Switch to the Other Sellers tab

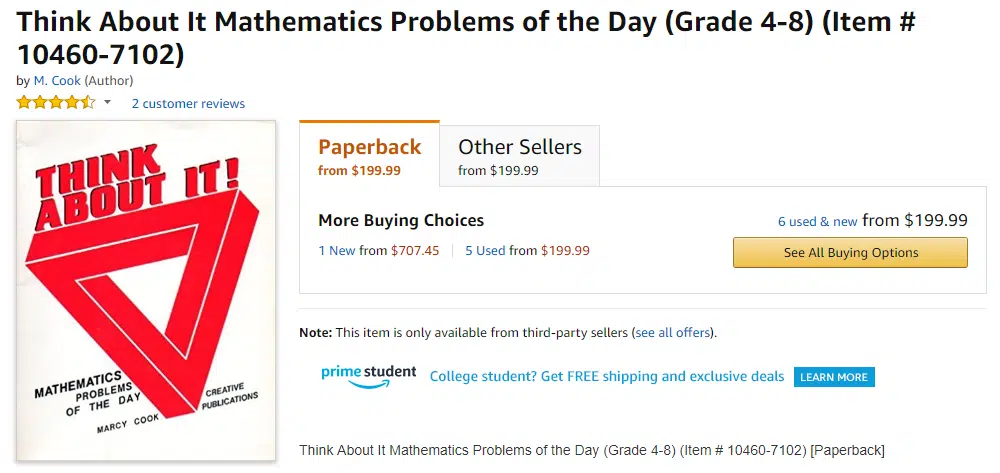520,156
